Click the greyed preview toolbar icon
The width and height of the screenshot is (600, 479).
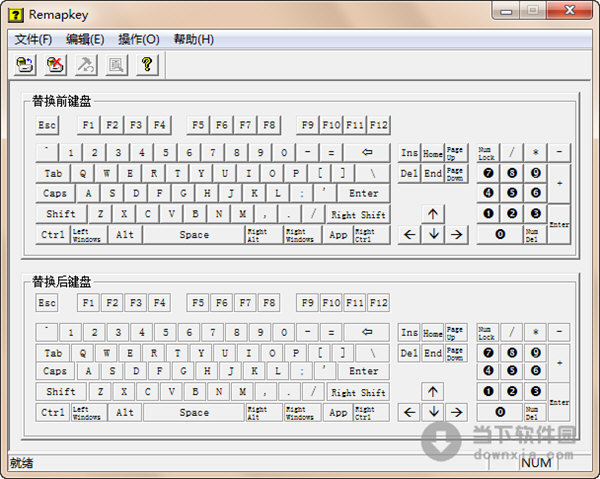tap(116, 65)
